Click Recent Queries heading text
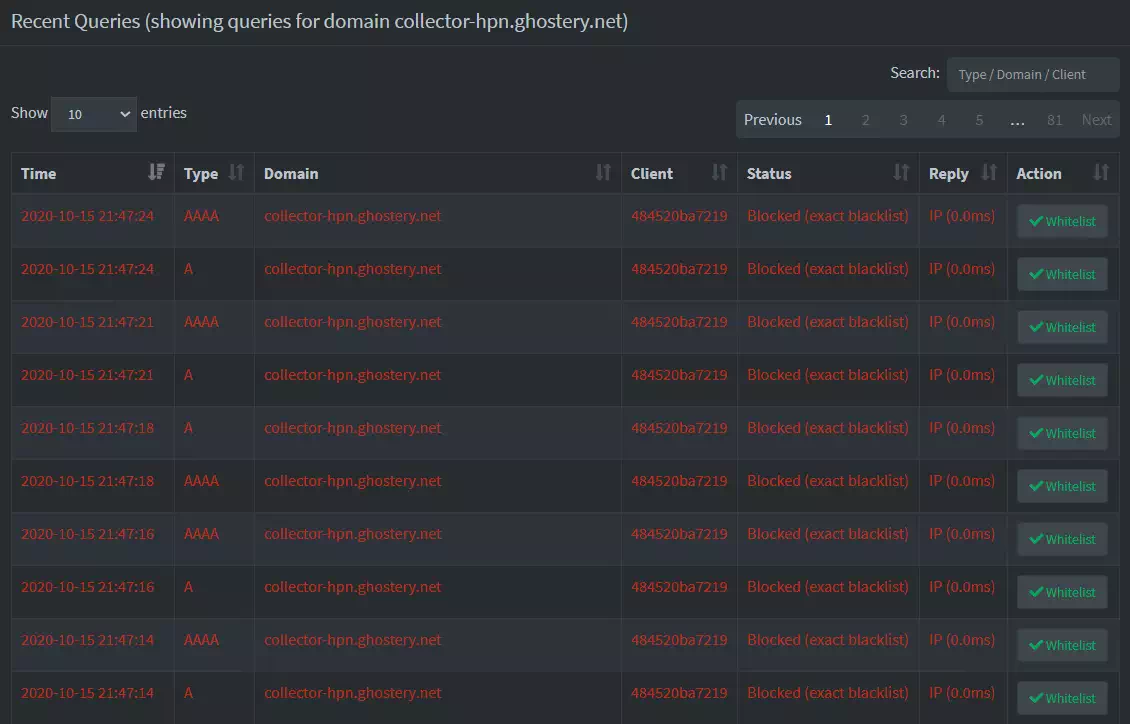The height and width of the screenshot is (724, 1130). 319,21
